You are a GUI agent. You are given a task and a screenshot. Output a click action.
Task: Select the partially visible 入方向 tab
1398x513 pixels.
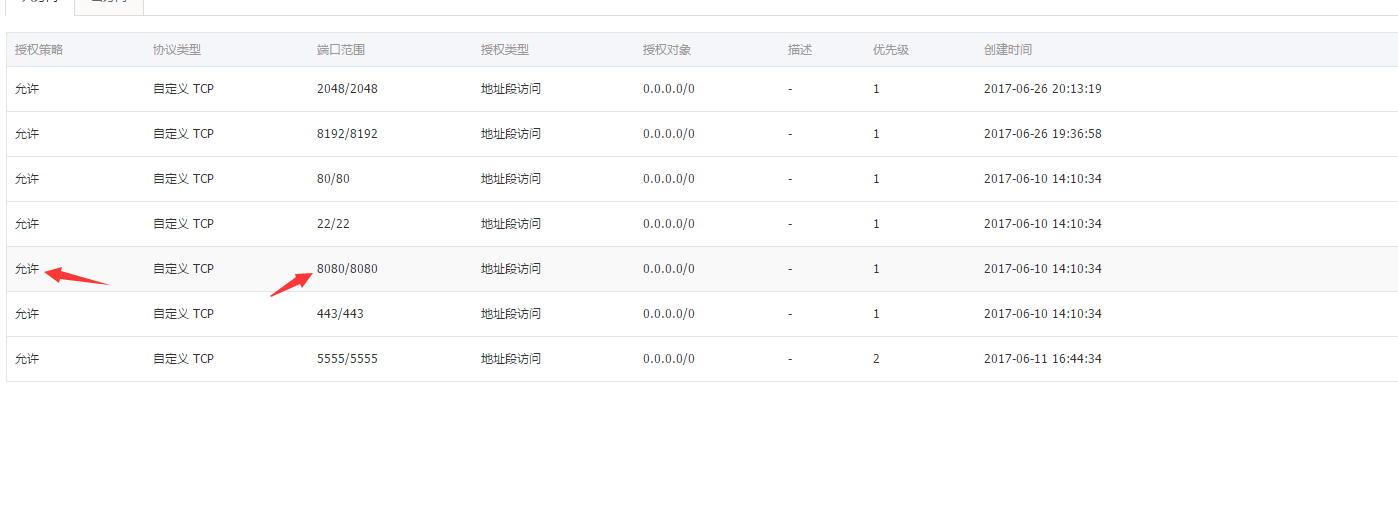[41, 5]
